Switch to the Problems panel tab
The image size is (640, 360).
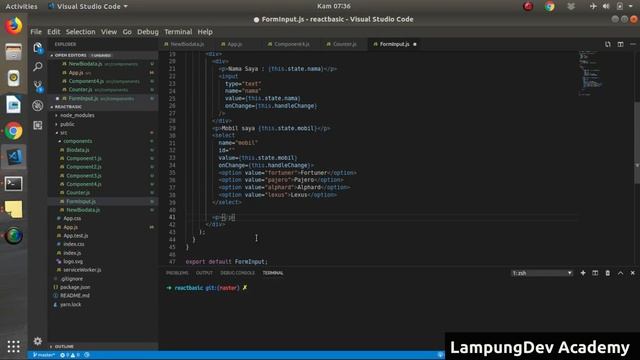click(177, 273)
